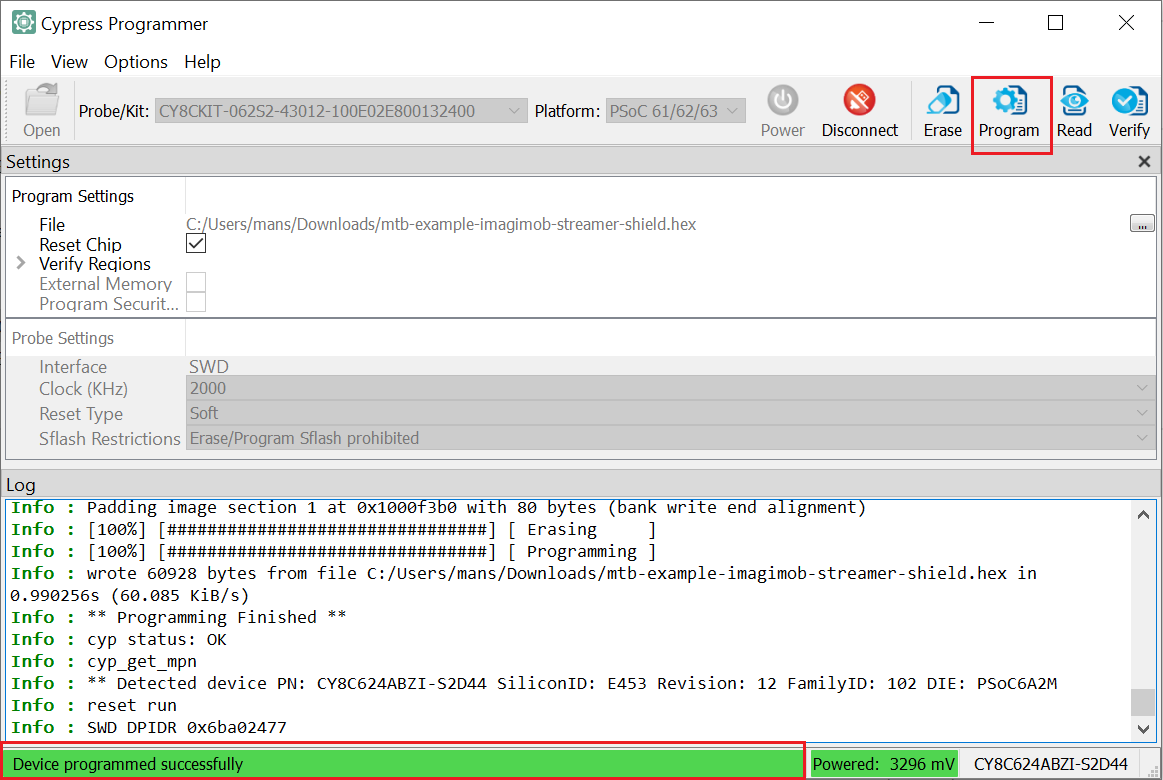Click the 'cyp_get_mpn' log line
1163x780 pixels.
pos(104,661)
